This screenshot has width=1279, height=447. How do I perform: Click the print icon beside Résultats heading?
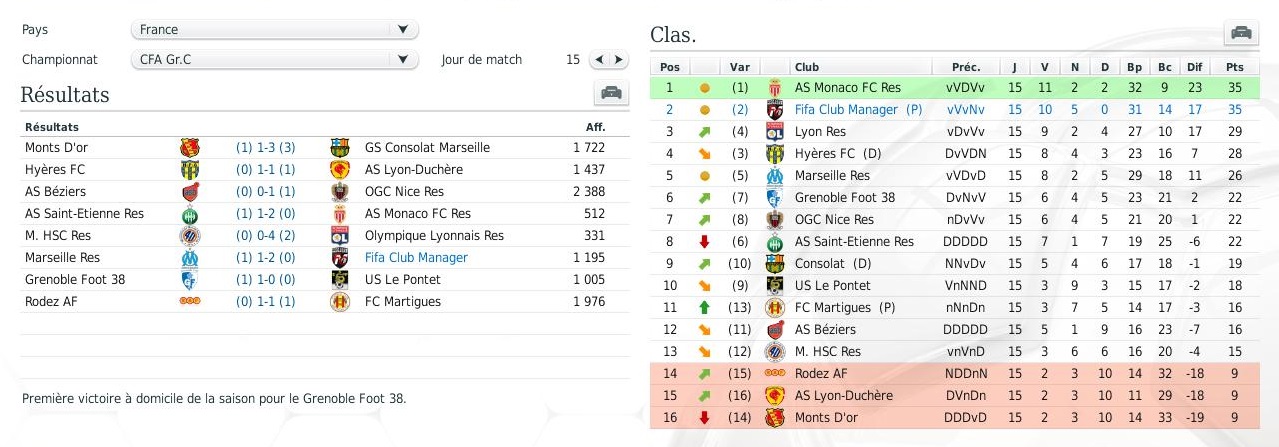point(611,94)
